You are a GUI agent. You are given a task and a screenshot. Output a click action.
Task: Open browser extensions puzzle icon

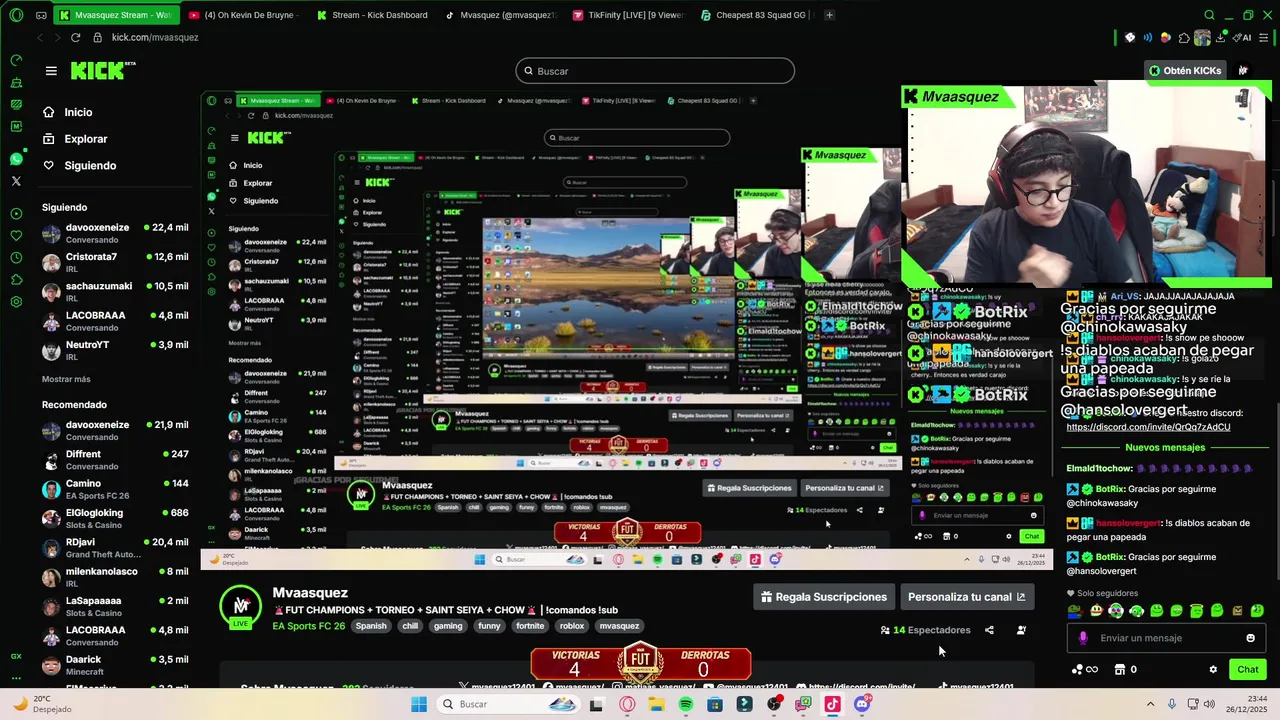(1184, 37)
